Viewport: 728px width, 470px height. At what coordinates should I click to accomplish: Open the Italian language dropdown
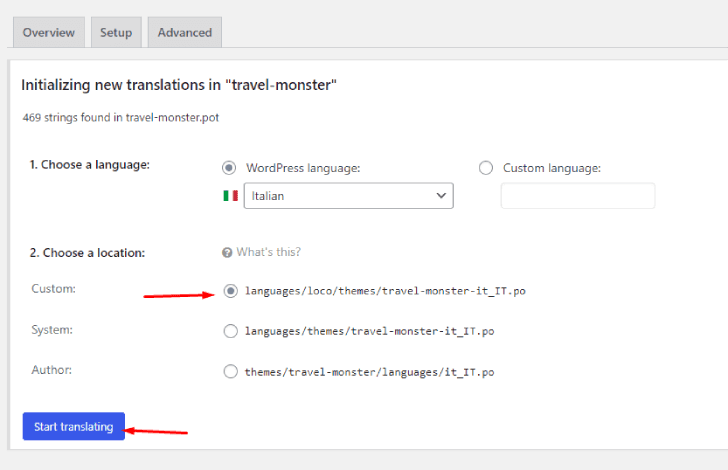(x=349, y=196)
